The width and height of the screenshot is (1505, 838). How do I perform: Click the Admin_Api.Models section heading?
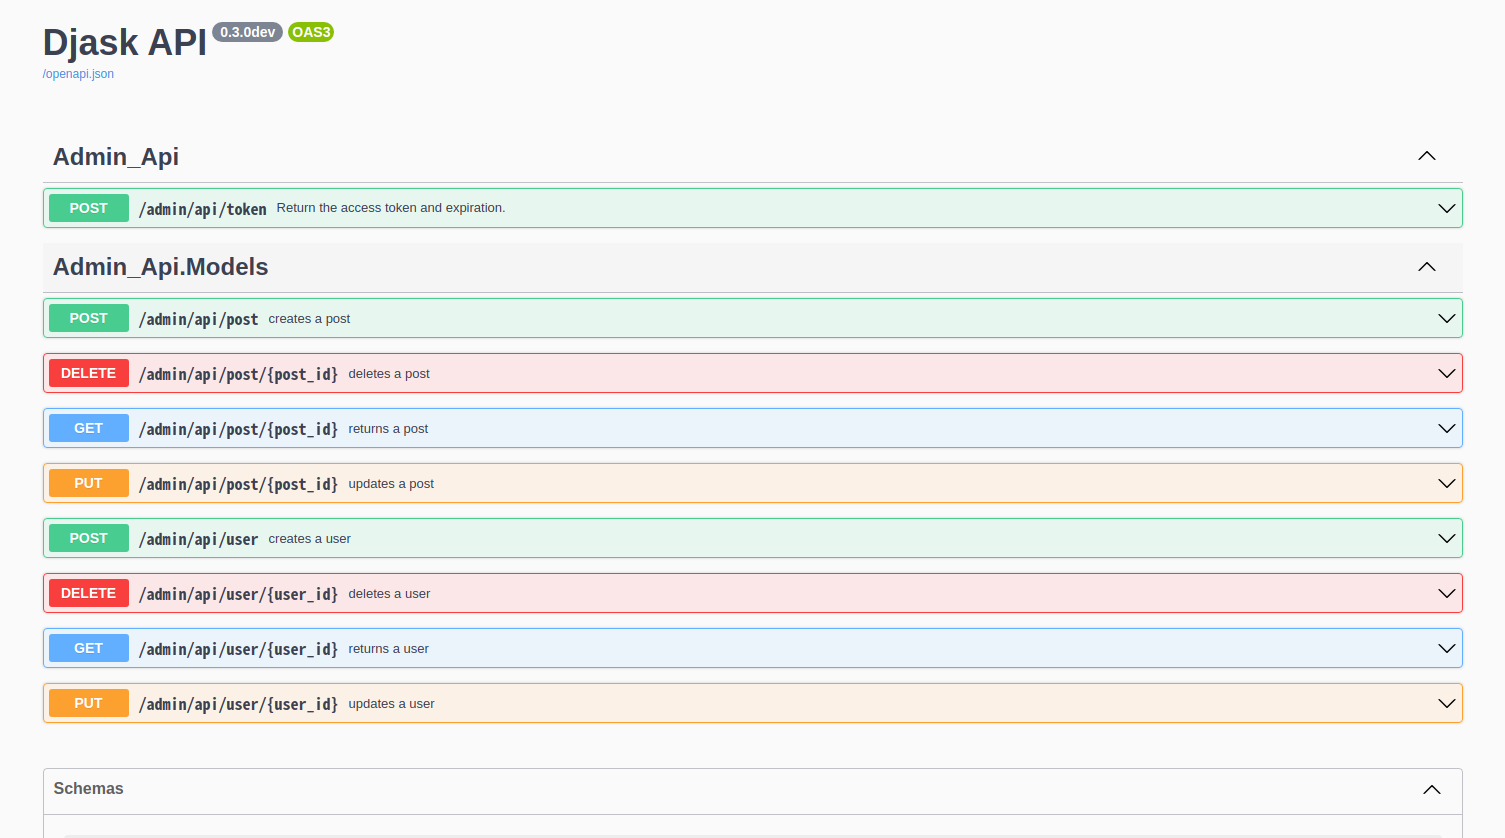[161, 267]
